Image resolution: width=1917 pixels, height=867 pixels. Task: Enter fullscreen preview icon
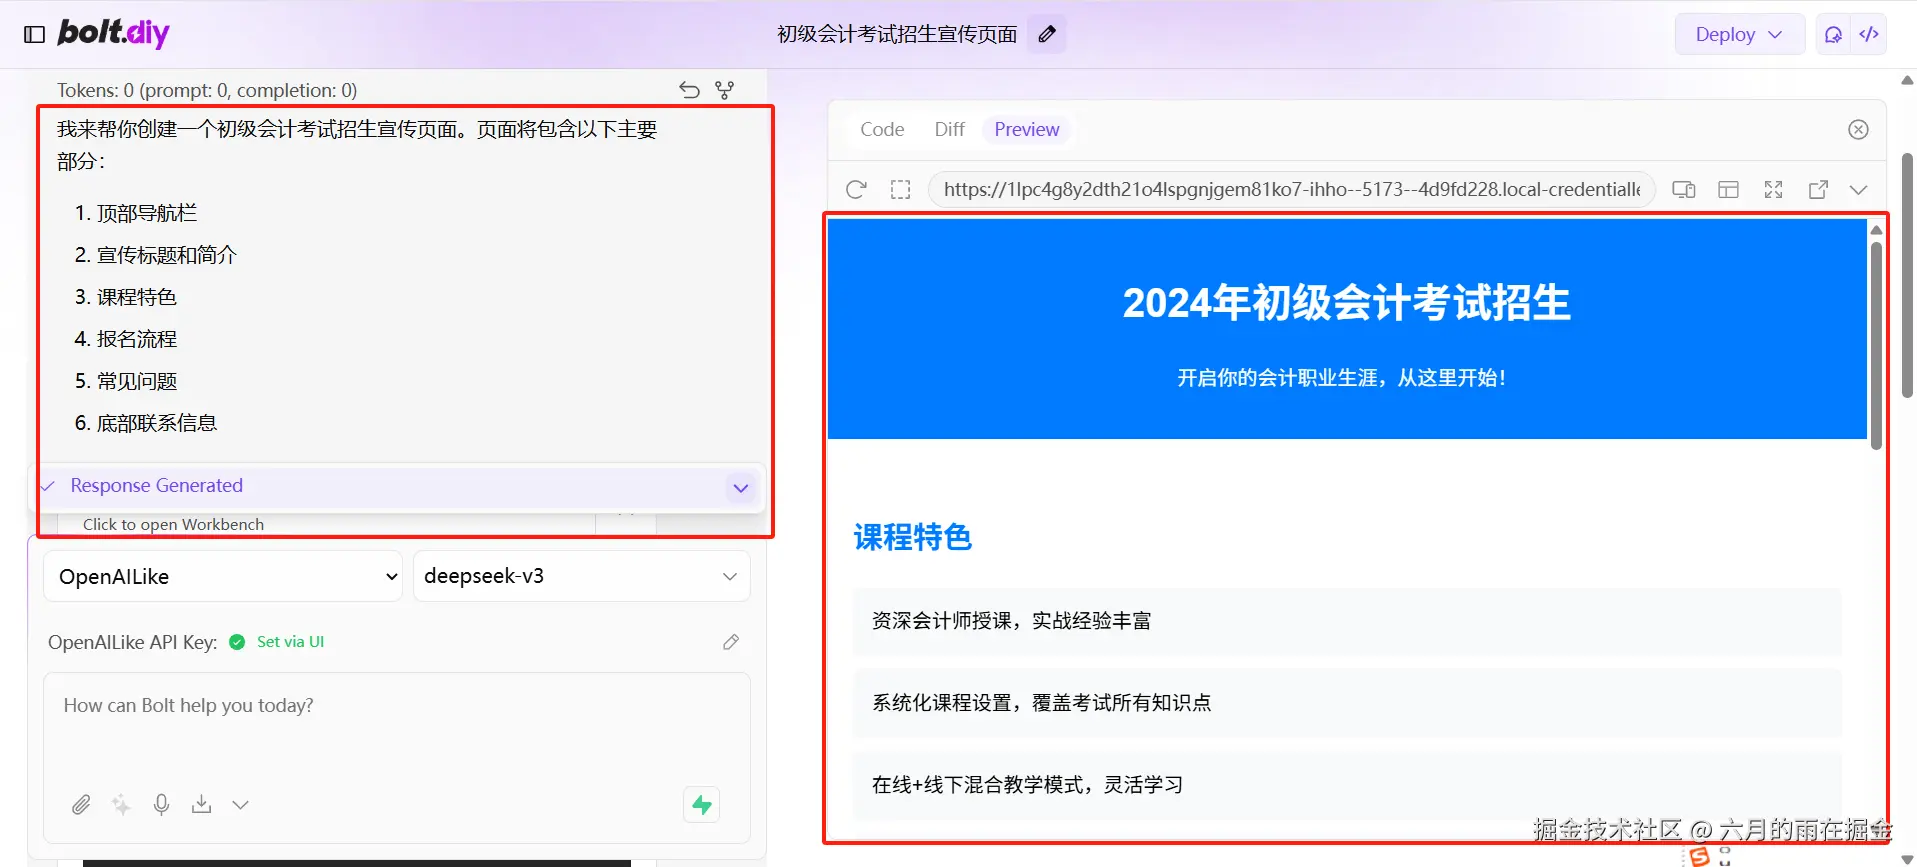click(x=1774, y=190)
